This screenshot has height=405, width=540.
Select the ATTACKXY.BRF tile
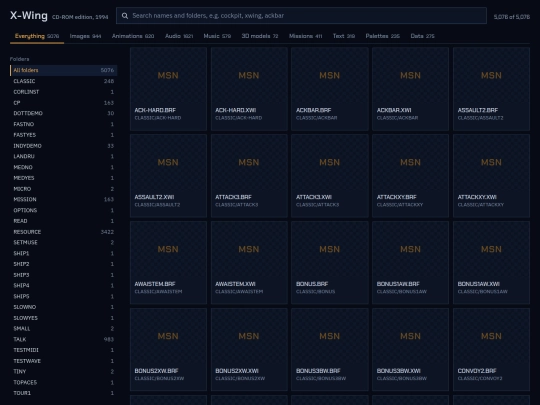tap(410, 176)
